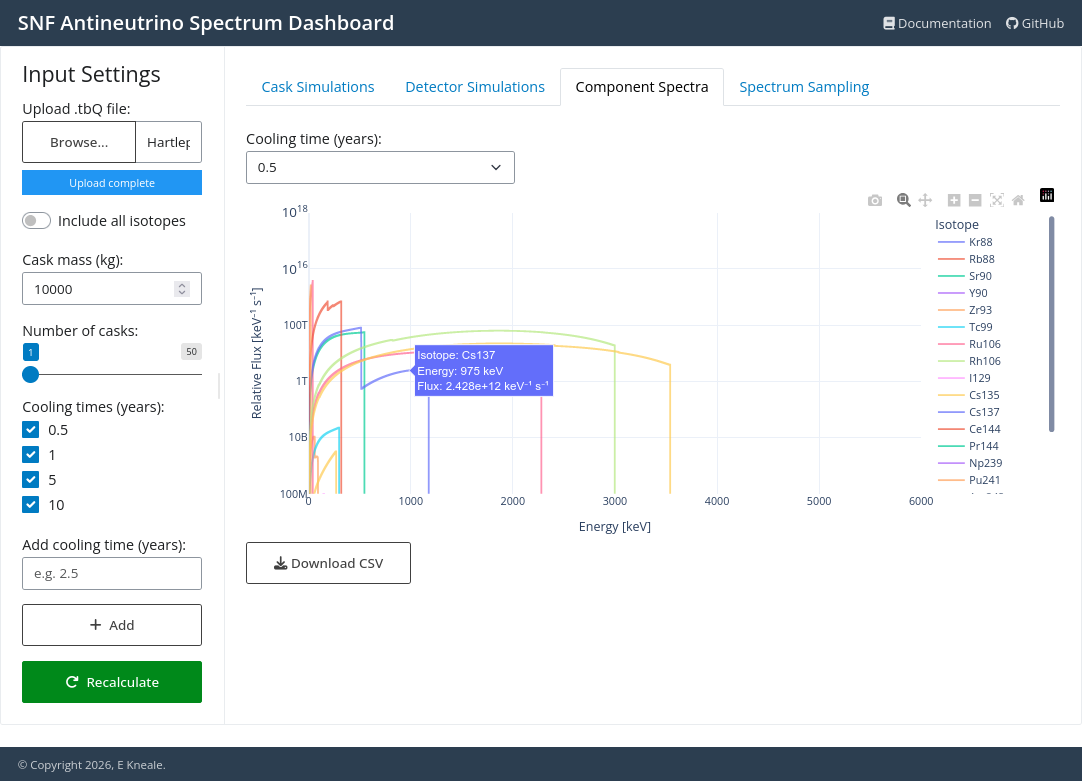
Task: Click the Add cooling time button
Action: tap(112, 625)
